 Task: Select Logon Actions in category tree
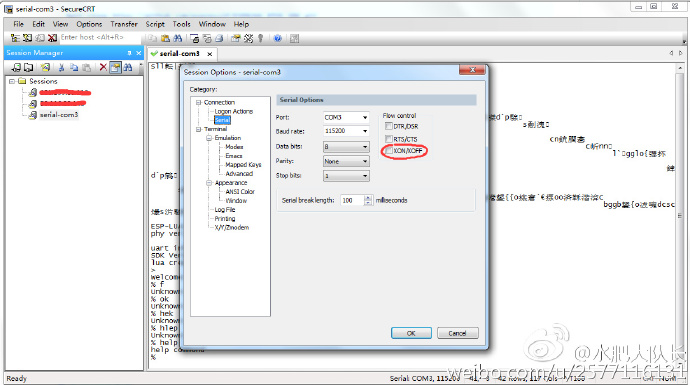click(233, 111)
